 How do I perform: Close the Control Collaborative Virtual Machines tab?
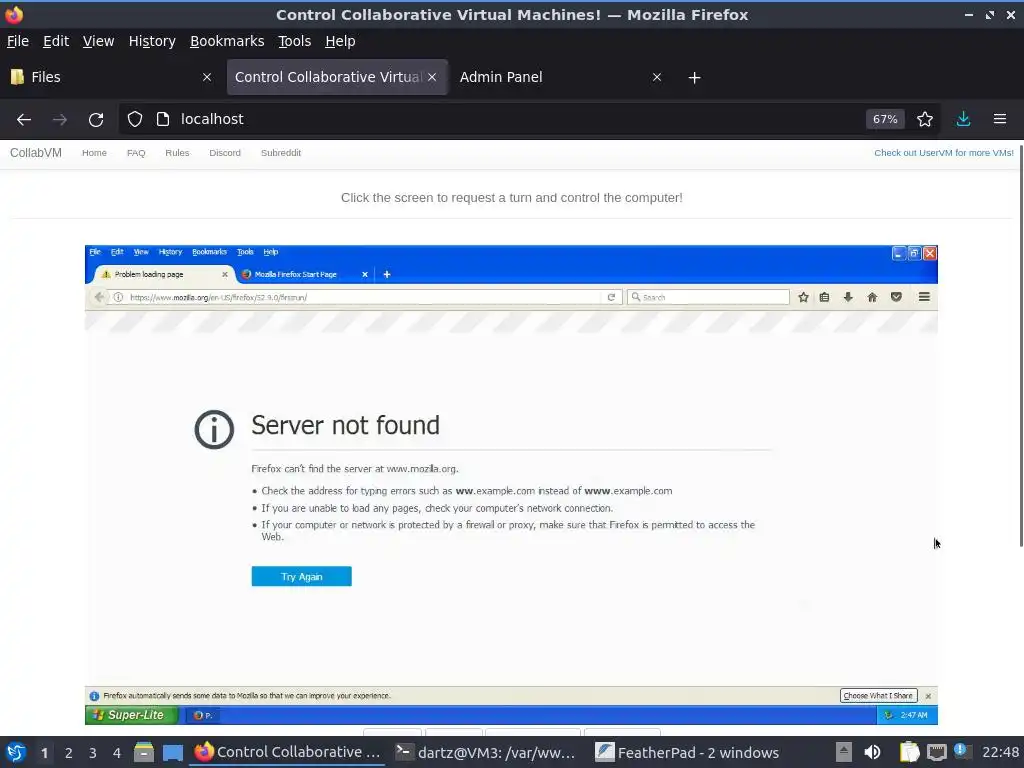click(432, 77)
